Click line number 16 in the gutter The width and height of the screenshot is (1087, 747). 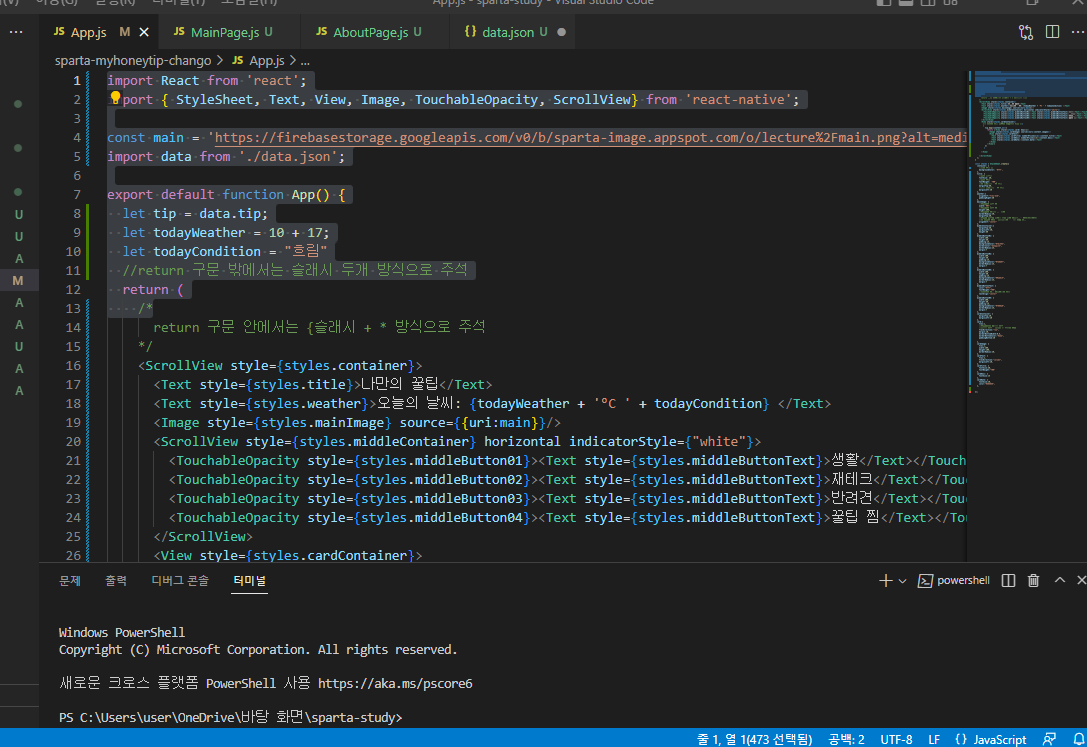tap(73, 366)
